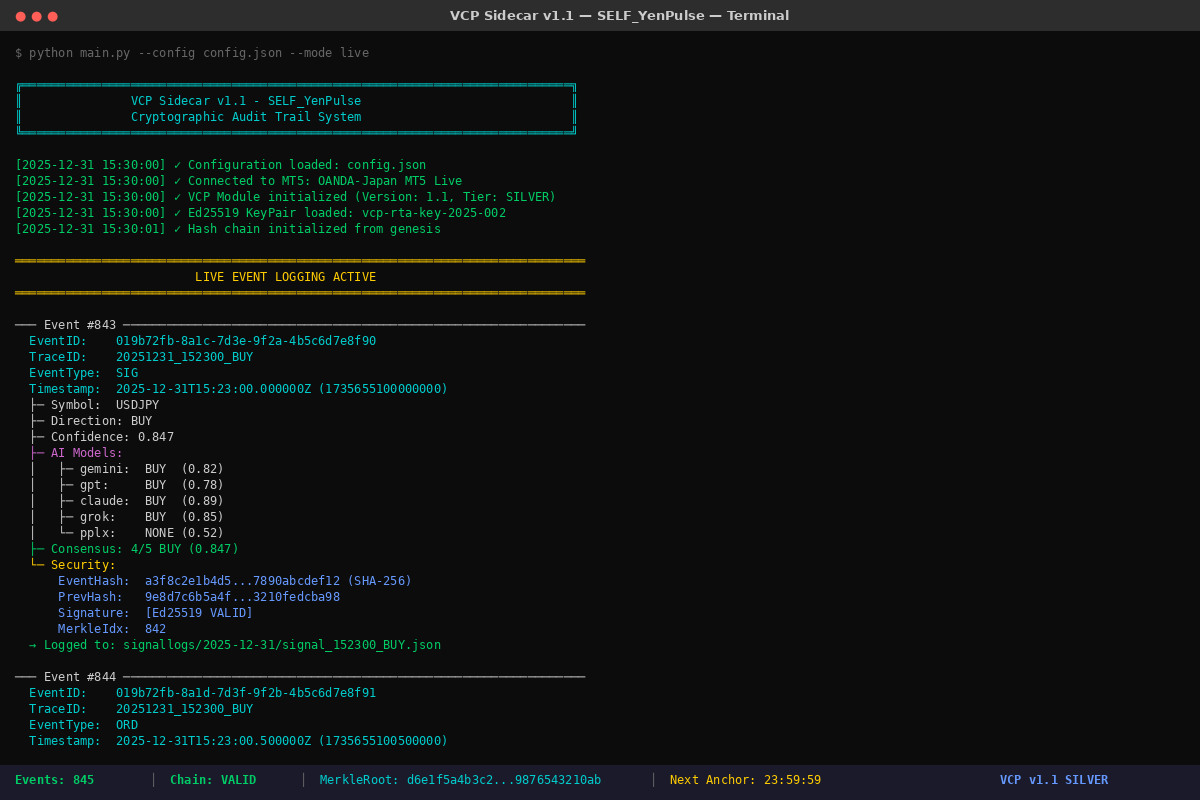Image resolution: width=1200 pixels, height=800 pixels.
Task: Click the Event #843 section header
Action: (x=80, y=325)
